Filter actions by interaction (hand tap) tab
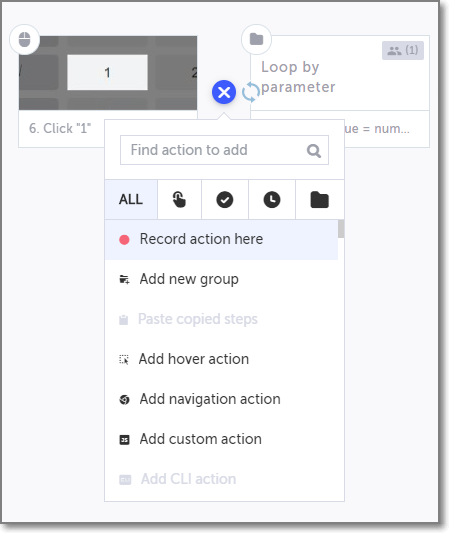This screenshot has width=449, height=533. pyautogui.click(x=179, y=200)
